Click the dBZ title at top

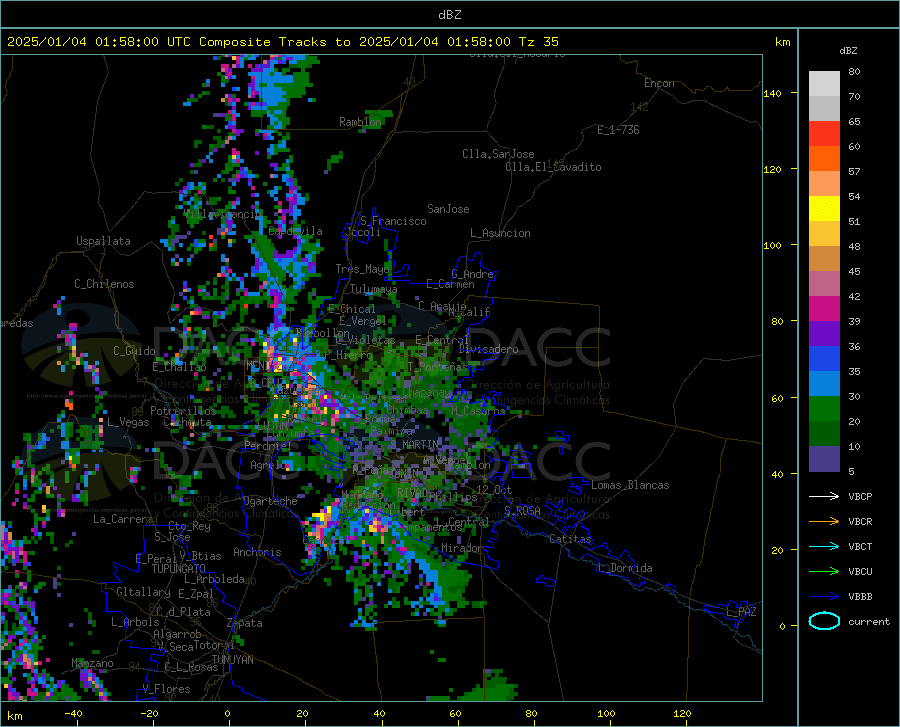[449, 15]
